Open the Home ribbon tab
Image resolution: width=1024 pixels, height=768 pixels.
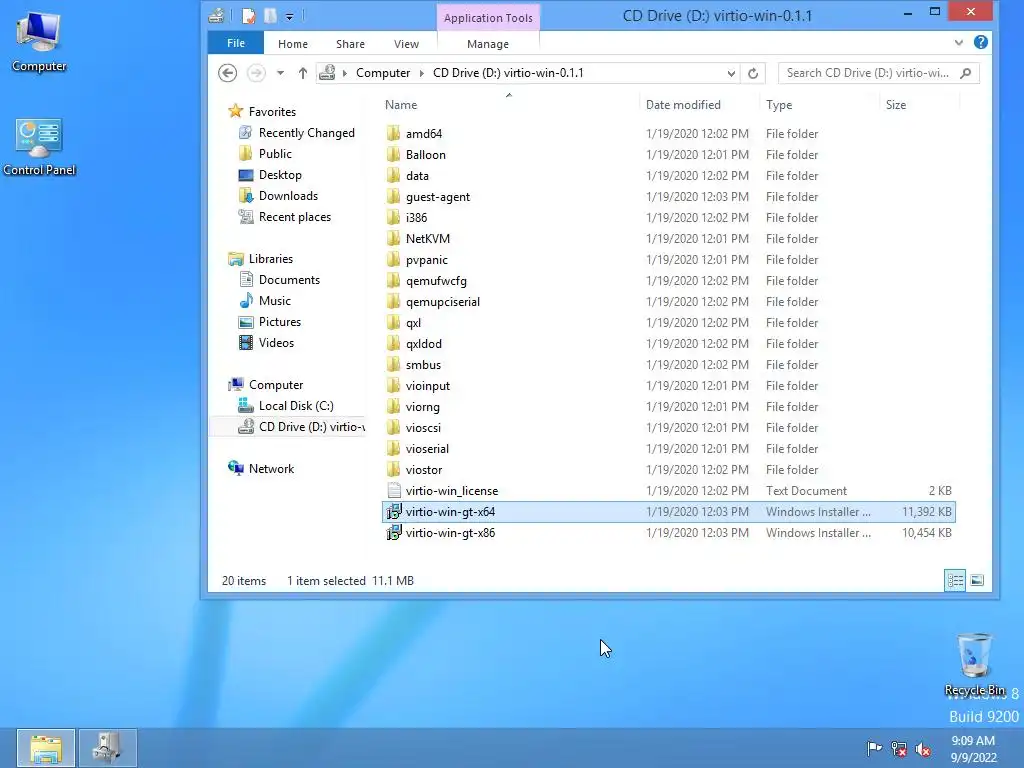(x=293, y=44)
